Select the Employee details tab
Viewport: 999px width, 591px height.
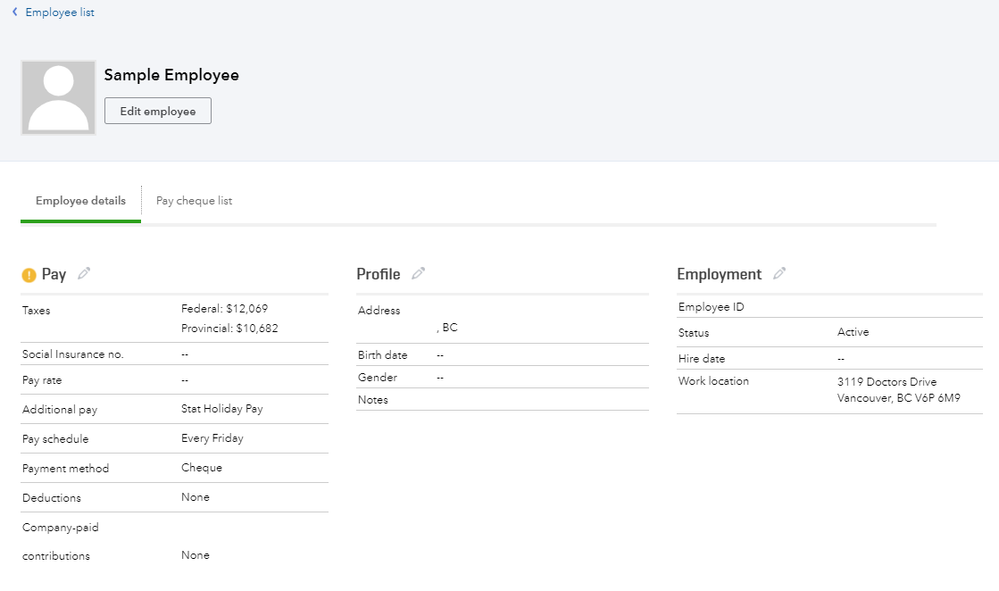pos(80,201)
